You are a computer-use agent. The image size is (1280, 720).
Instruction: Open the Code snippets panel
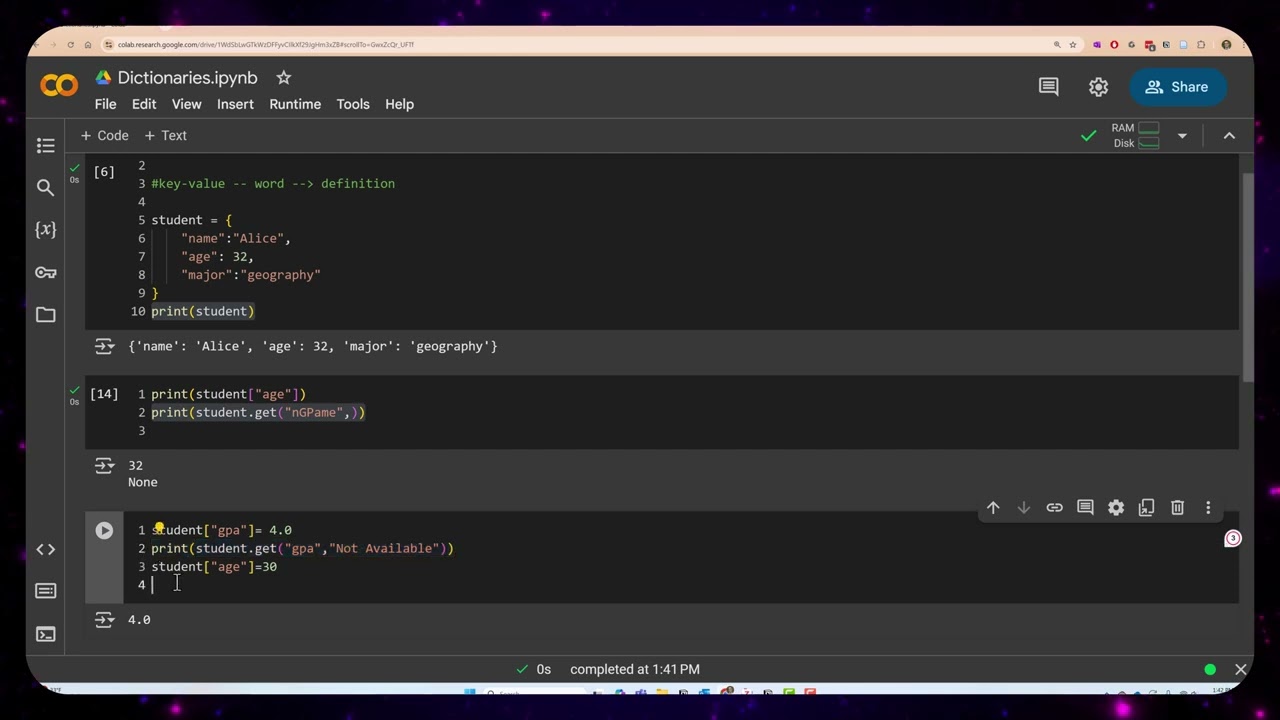coord(45,549)
